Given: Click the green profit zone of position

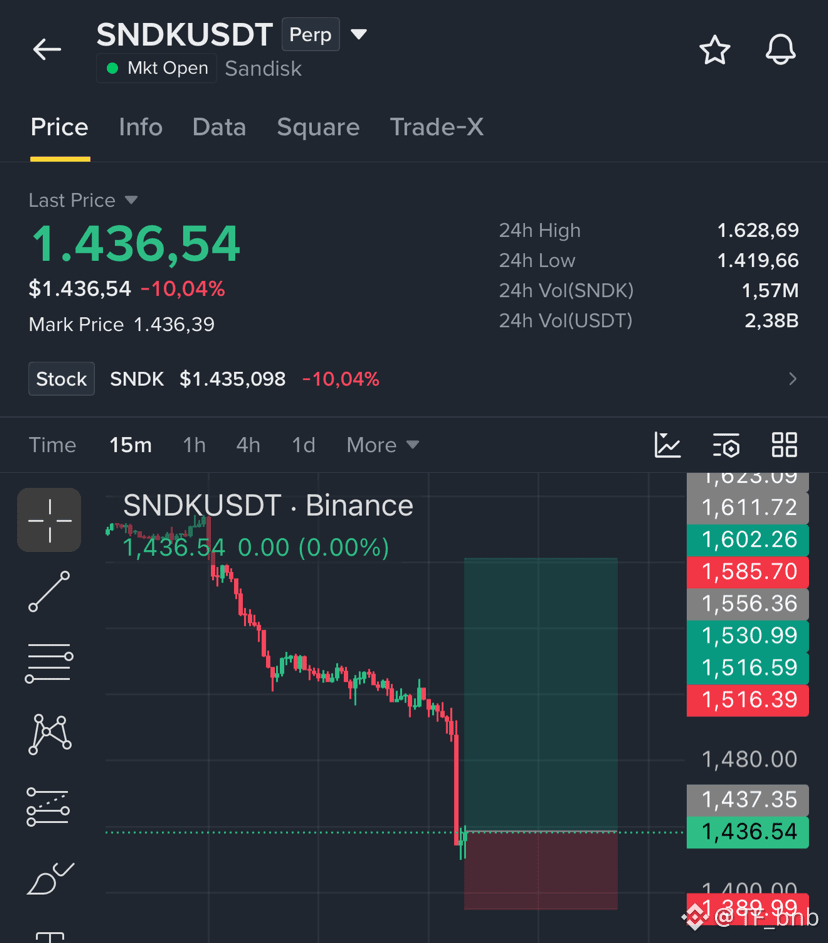Looking at the screenshot, I should coord(541,695).
